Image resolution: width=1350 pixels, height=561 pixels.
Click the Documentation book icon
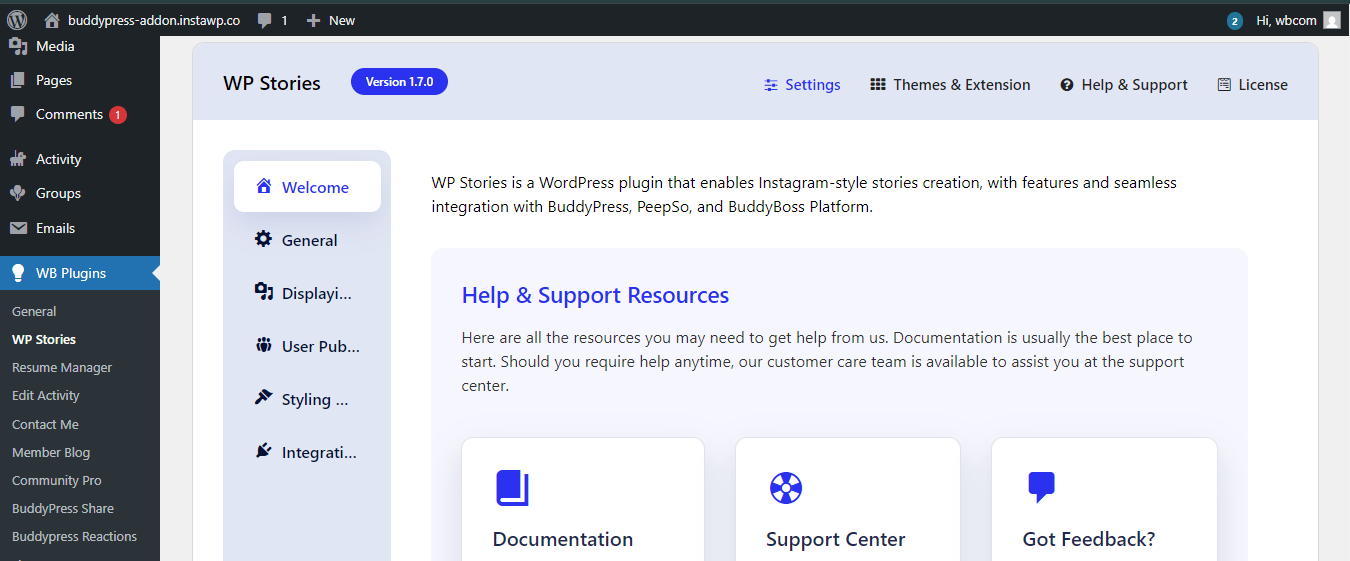(512, 488)
